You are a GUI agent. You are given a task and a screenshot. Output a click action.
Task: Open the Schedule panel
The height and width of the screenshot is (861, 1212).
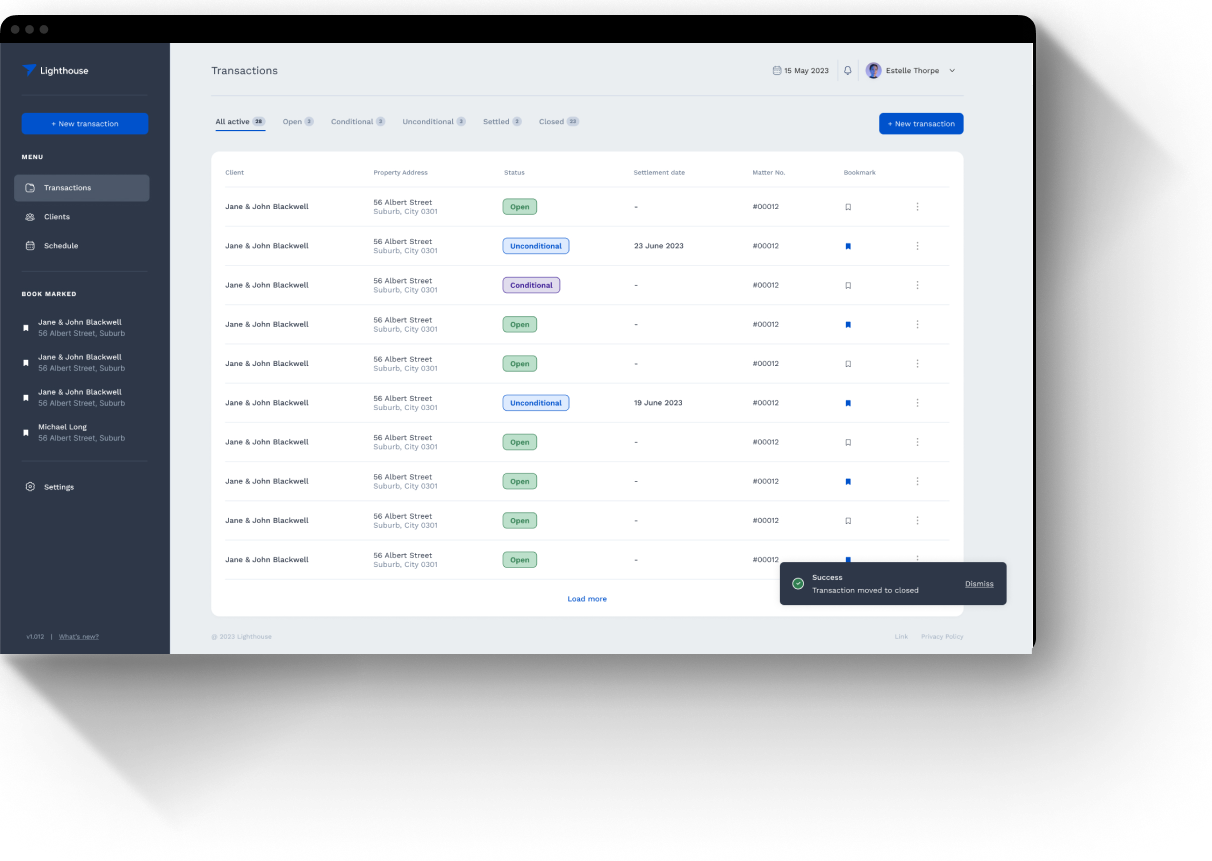click(x=60, y=245)
